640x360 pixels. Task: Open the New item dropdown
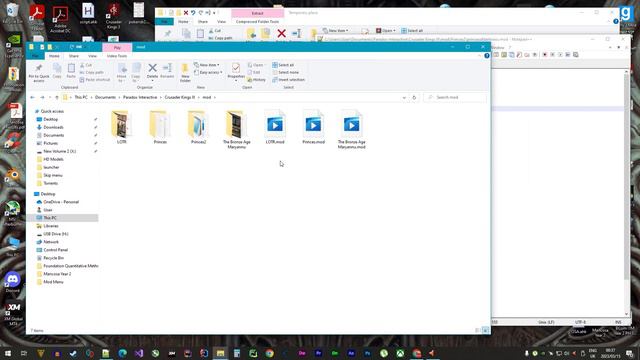tap(207, 65)
